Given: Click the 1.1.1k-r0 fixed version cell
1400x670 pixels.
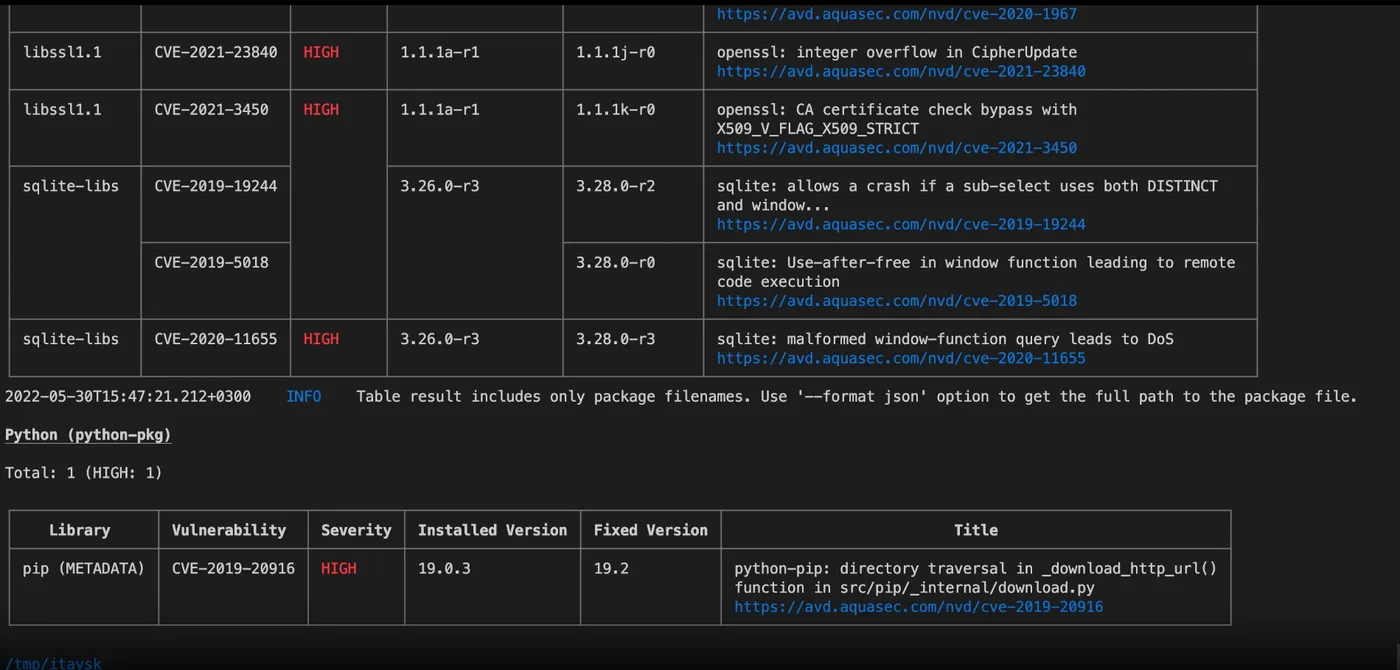Looking at the screenshot, I should click(x=615, y=110).
